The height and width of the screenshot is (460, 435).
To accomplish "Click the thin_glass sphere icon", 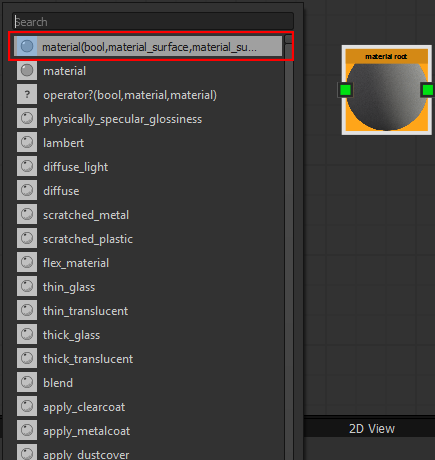I will [x=27, y=287].
